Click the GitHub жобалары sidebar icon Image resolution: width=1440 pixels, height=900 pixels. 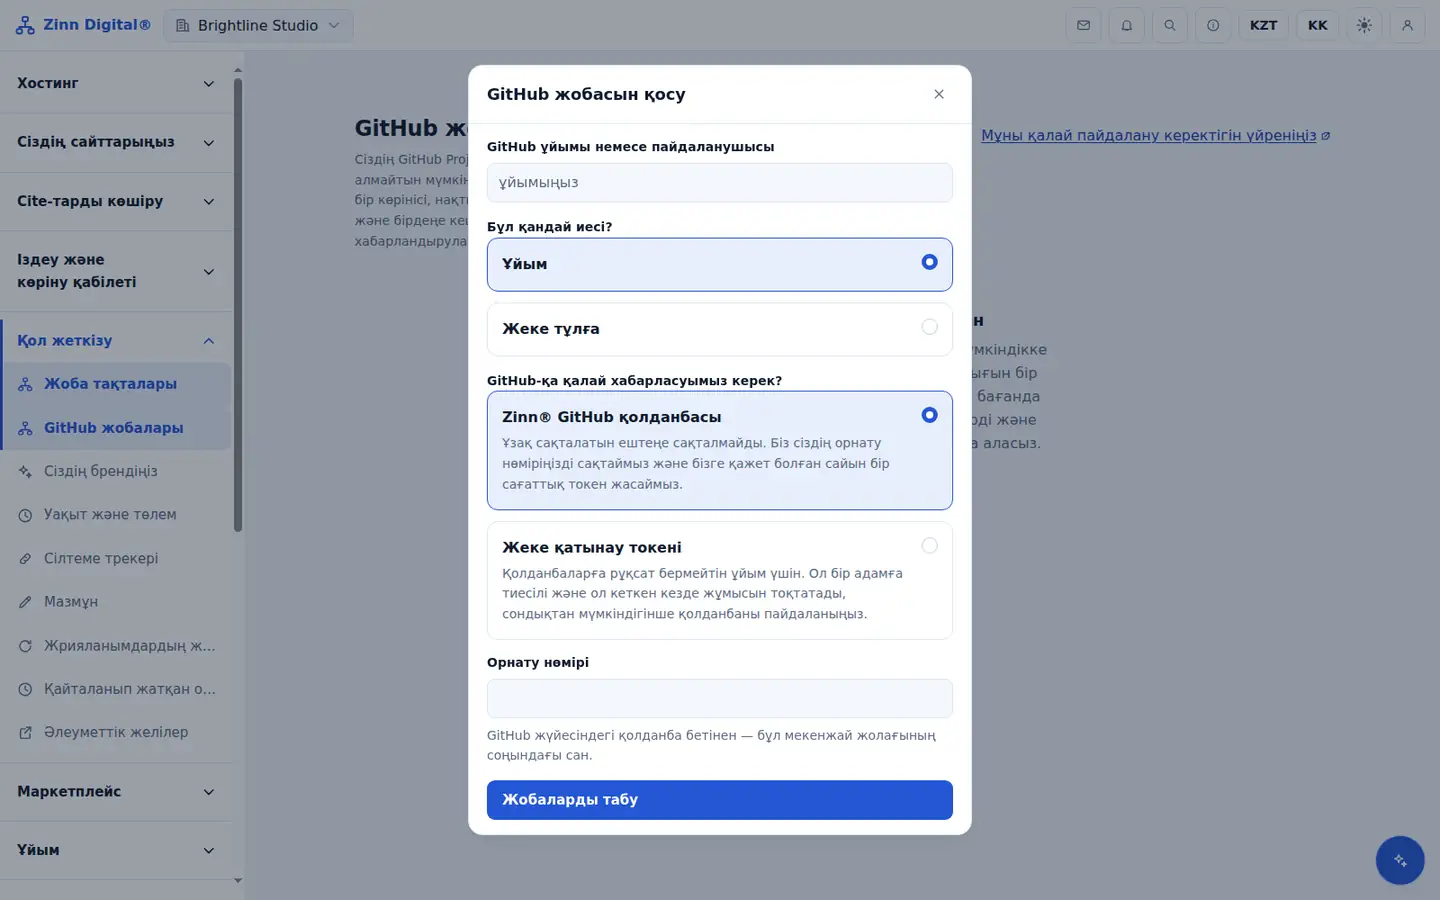(25, 428)
